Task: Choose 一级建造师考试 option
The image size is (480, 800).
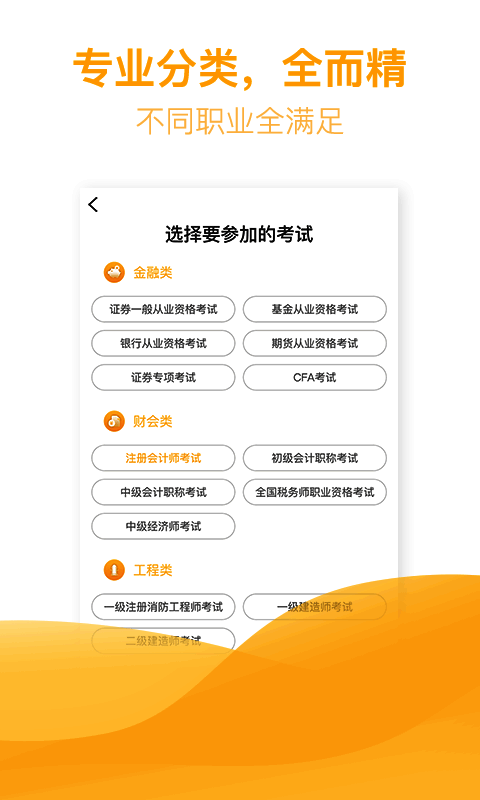Action: pyautogui.click(x=315, y=607)
